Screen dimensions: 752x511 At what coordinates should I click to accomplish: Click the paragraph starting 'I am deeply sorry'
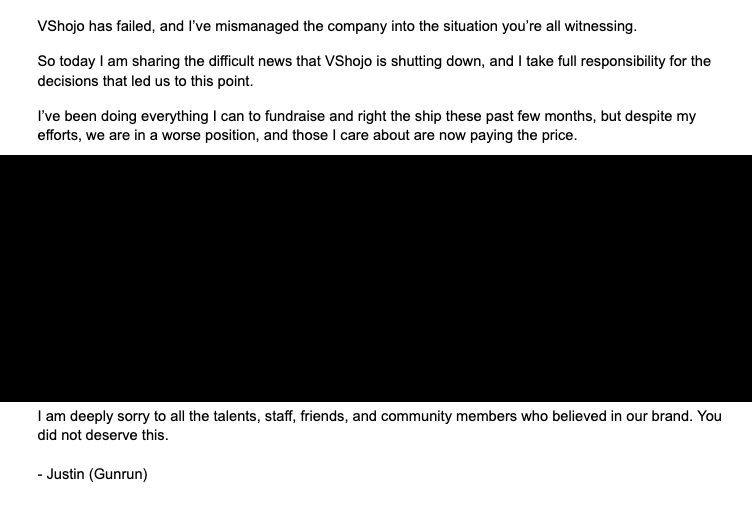tap(378, 416)
